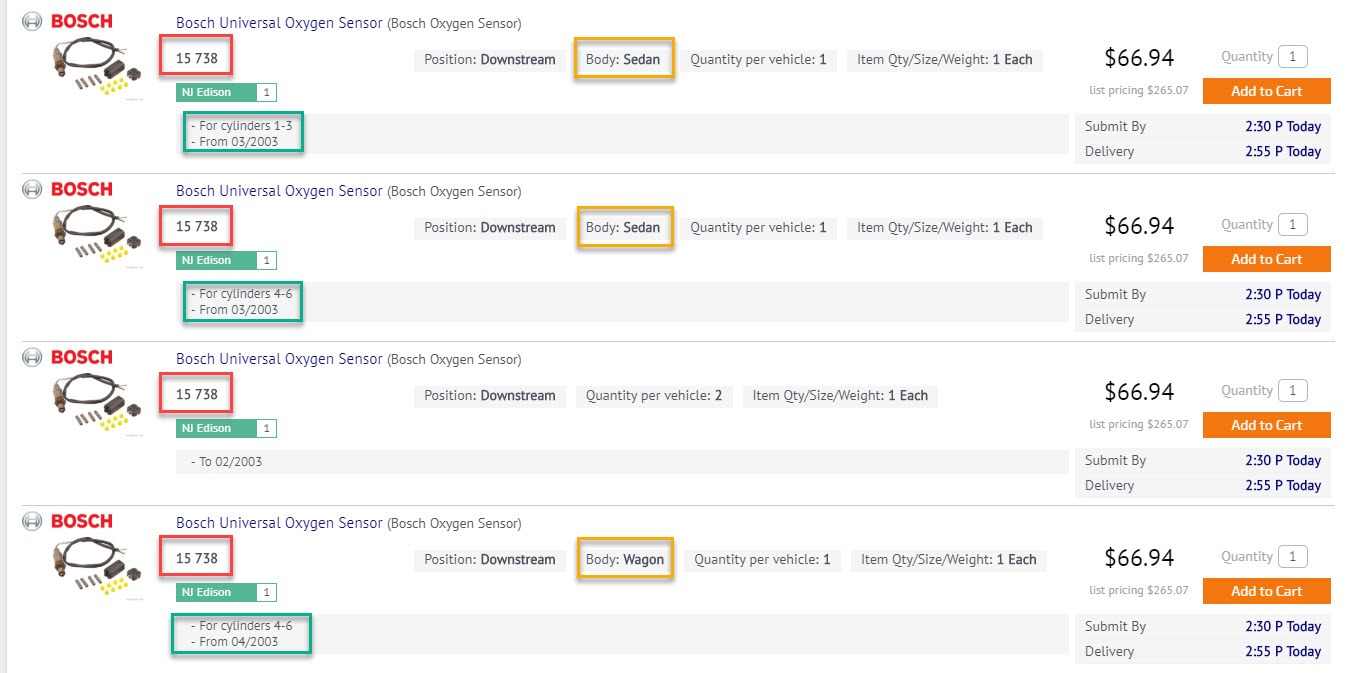Open the sensor thumbnail in the Sedan cylinders 4-6 row
Screen dimensions: 1350x673
[97, 235]
